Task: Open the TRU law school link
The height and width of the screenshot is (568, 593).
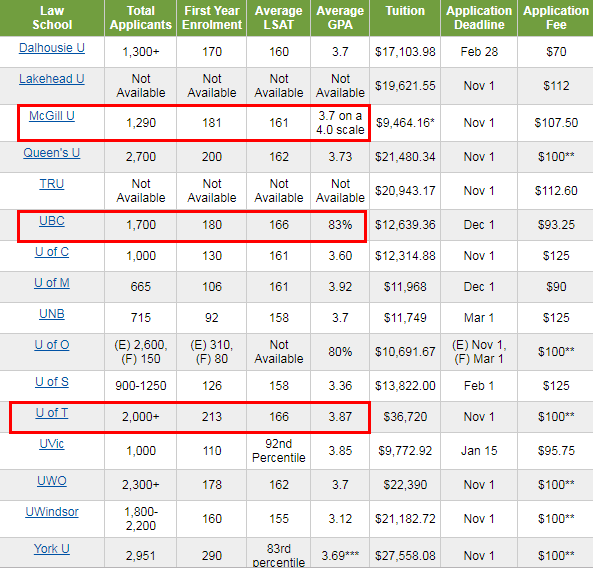Action: point(52,184)
